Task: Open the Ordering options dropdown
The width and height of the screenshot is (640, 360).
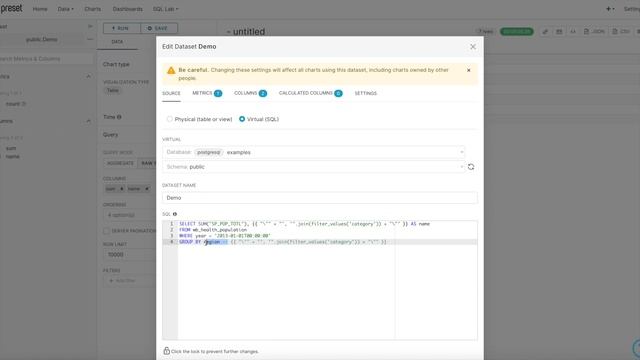Action: [129, 215]
